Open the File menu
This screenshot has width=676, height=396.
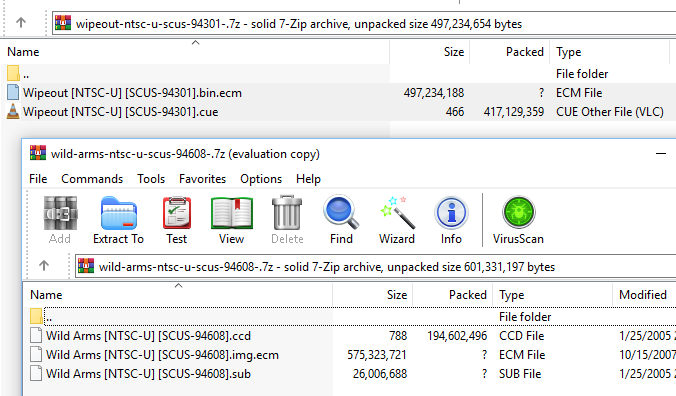tap(38, 179)
